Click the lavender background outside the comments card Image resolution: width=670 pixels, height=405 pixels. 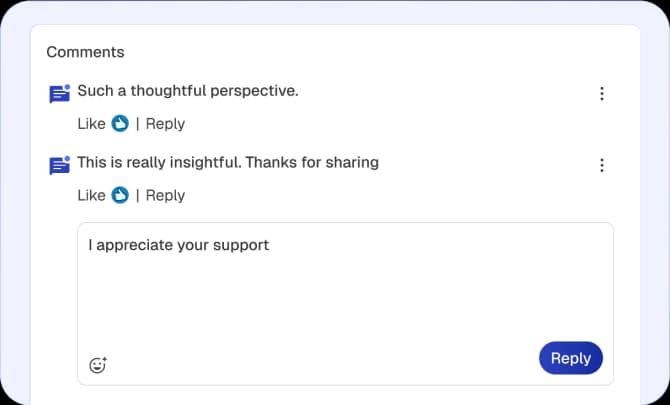coord(654,200)
